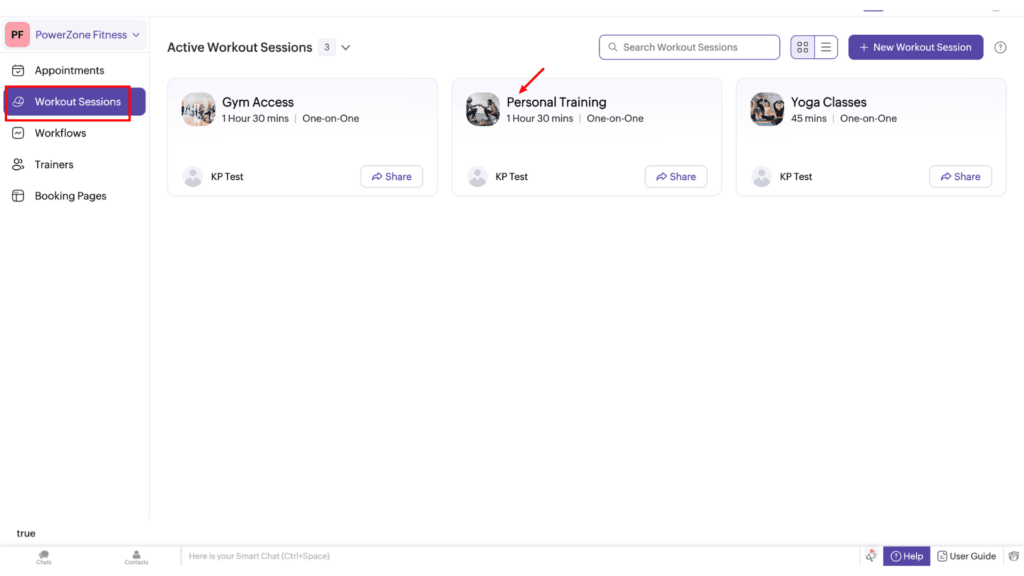Collapse the Active Workout Sessions list
This screenshot has height=576, width=1024.
tap(345, 47)
